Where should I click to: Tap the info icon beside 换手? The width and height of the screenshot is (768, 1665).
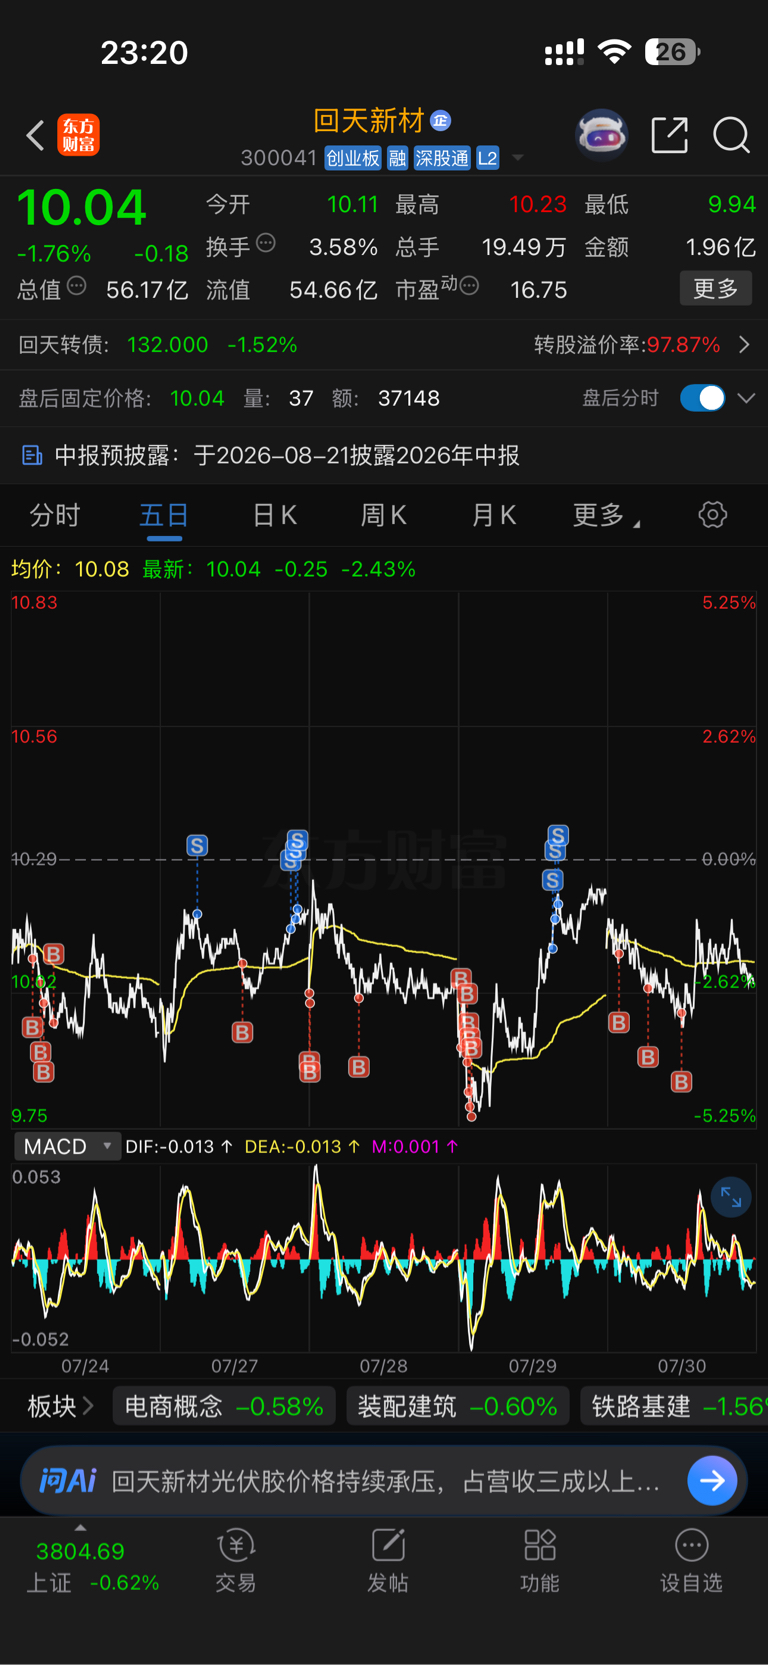[x=266, y=242]
